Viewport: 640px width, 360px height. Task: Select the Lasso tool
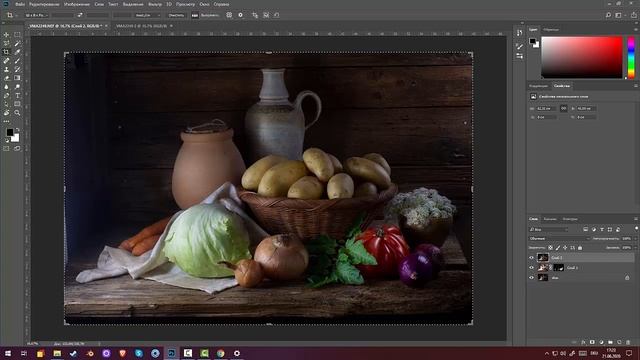coord(6,43)
